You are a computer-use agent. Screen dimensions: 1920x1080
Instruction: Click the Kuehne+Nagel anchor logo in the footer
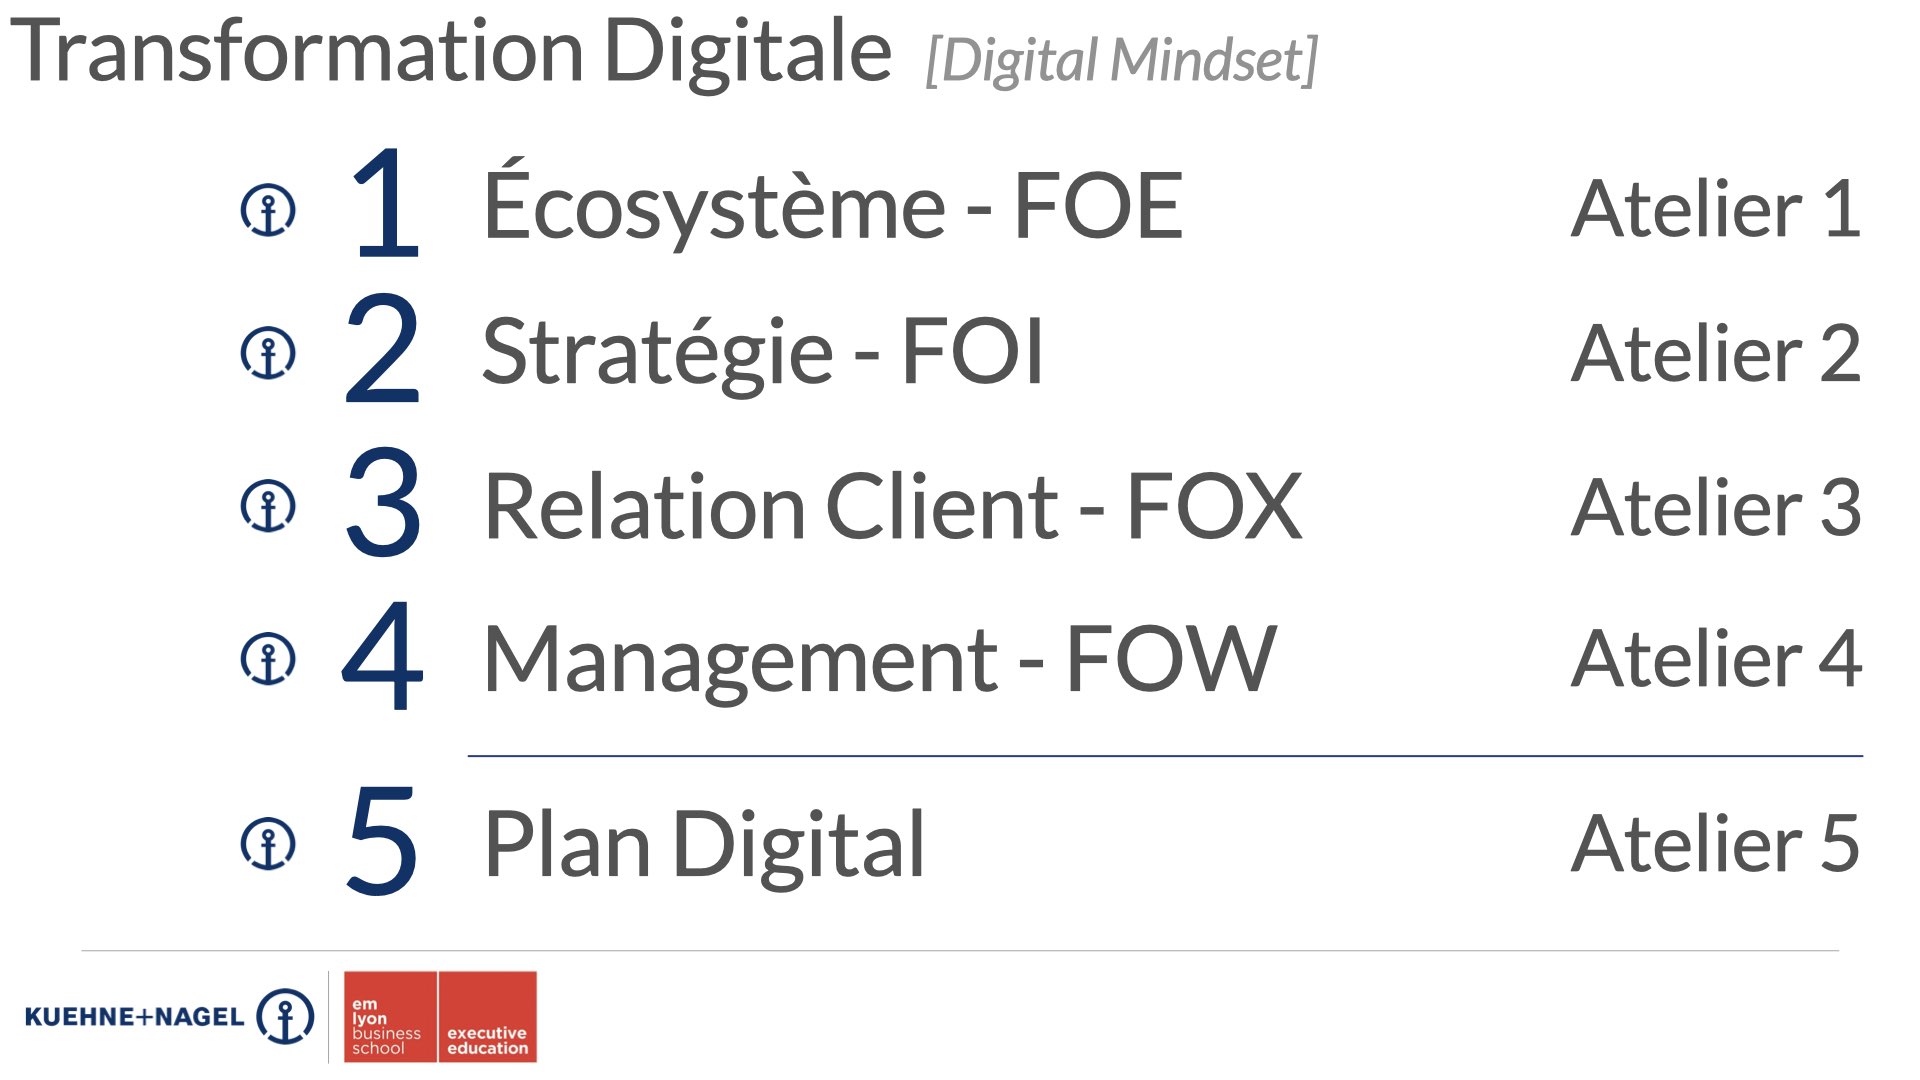[x=285, y=1017]
